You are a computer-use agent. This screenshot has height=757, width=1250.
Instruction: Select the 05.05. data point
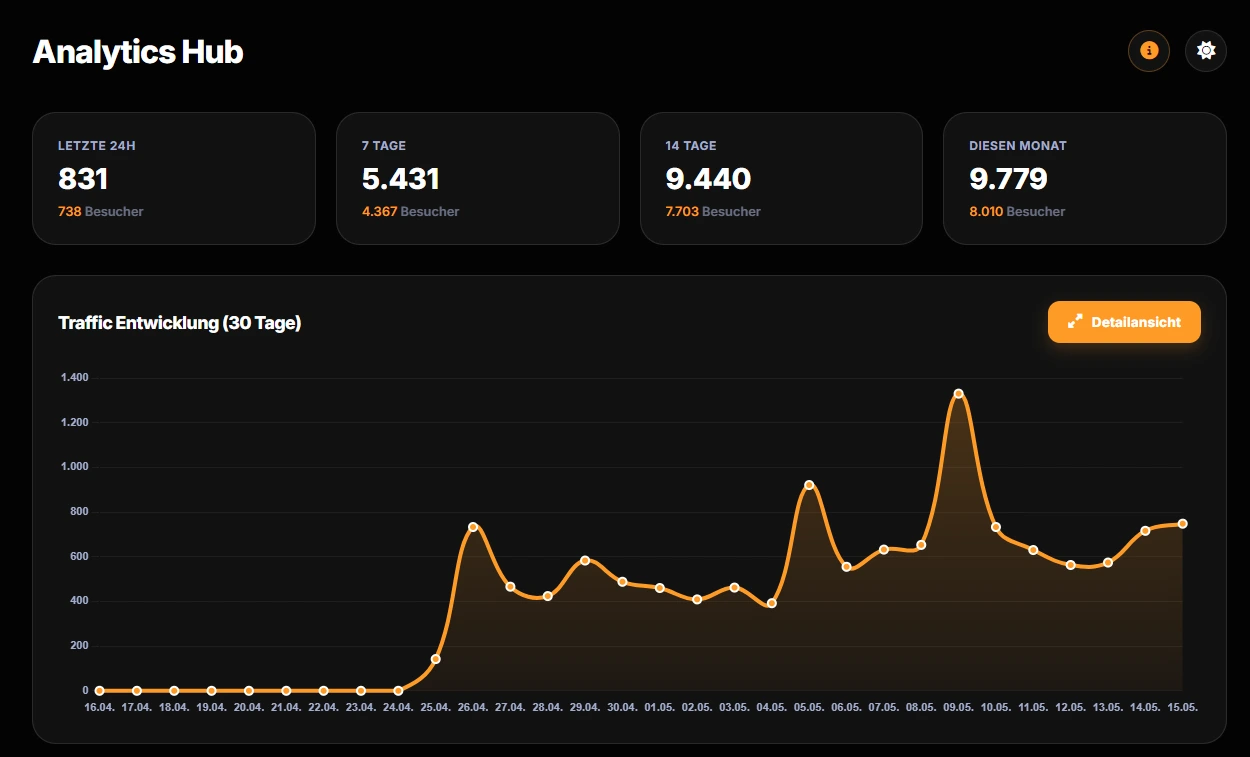(x=809, y=485)
